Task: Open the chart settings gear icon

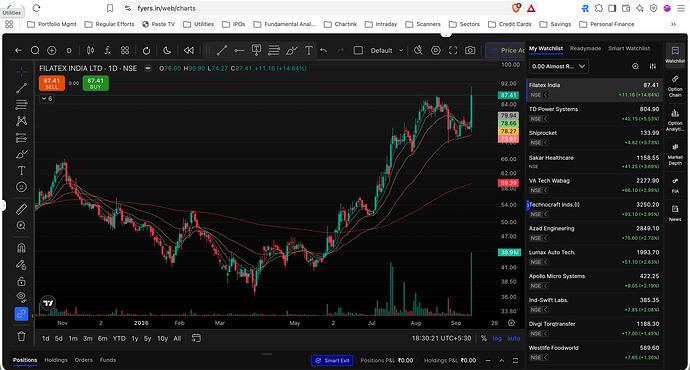Action: point(436,51)
